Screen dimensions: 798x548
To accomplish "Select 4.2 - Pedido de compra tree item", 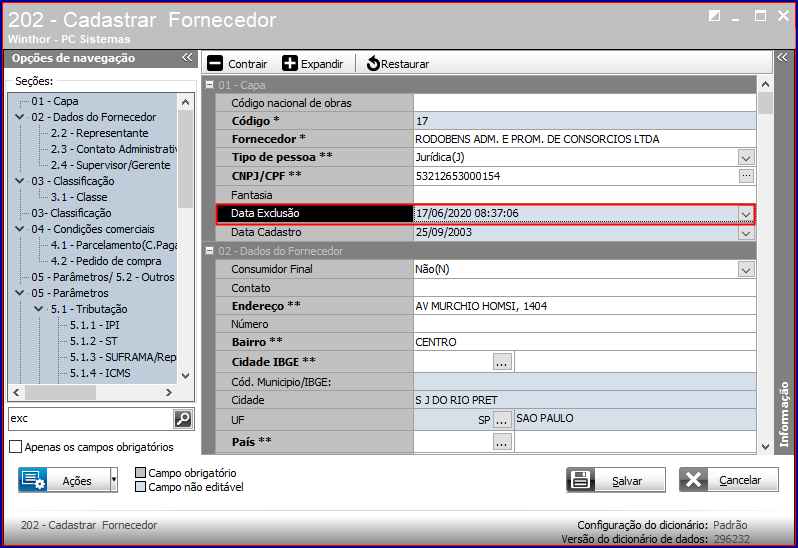I will (x=106, y=261).
